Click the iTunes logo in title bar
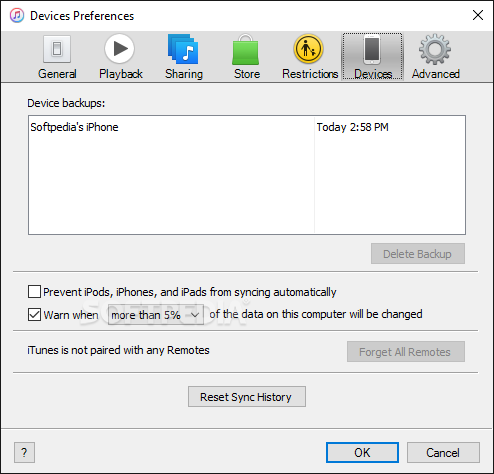This screenshot has width=494, height=474. (17, 15)
